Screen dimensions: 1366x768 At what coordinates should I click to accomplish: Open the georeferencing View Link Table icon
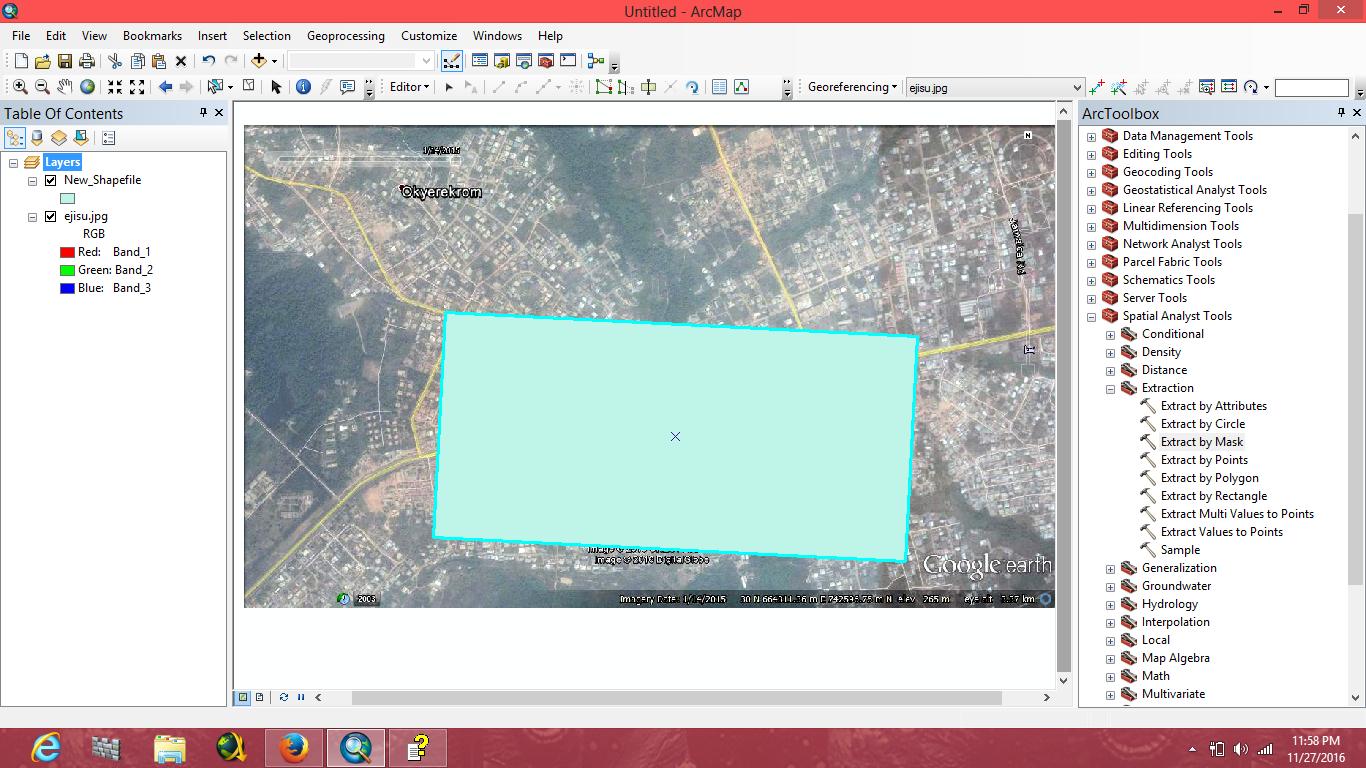coord(1229,87)
